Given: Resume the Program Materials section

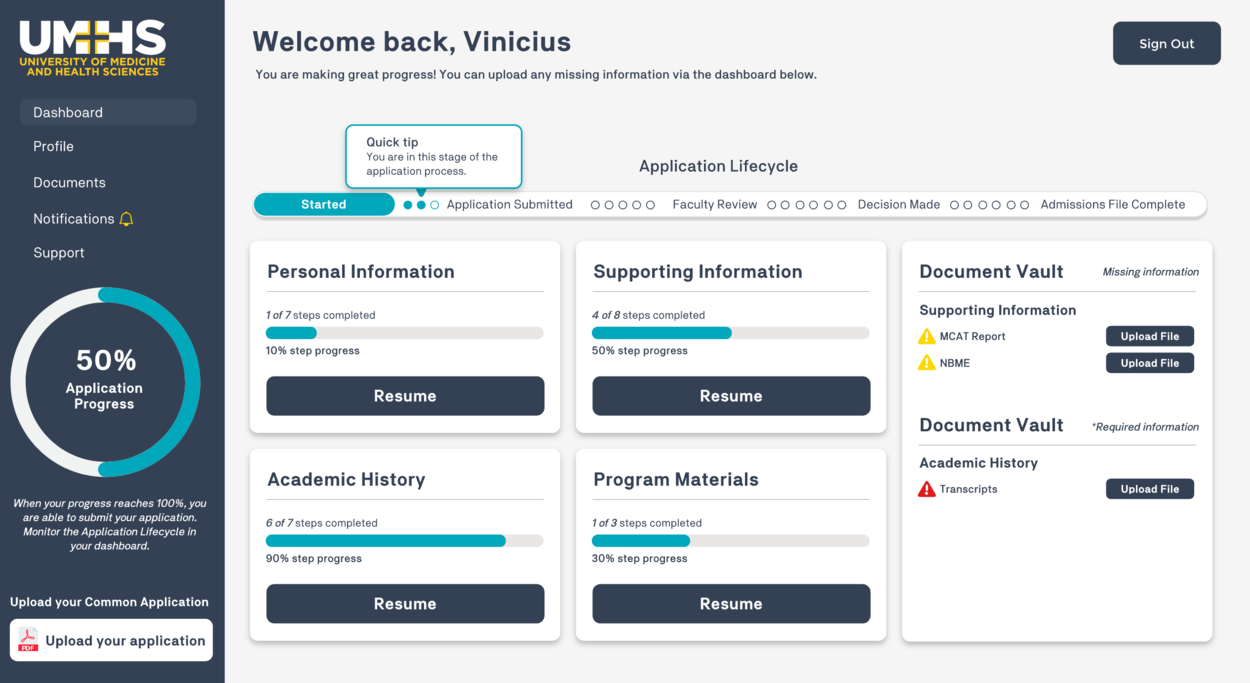Looking at the screenshot, I should [x=731, y=604].
